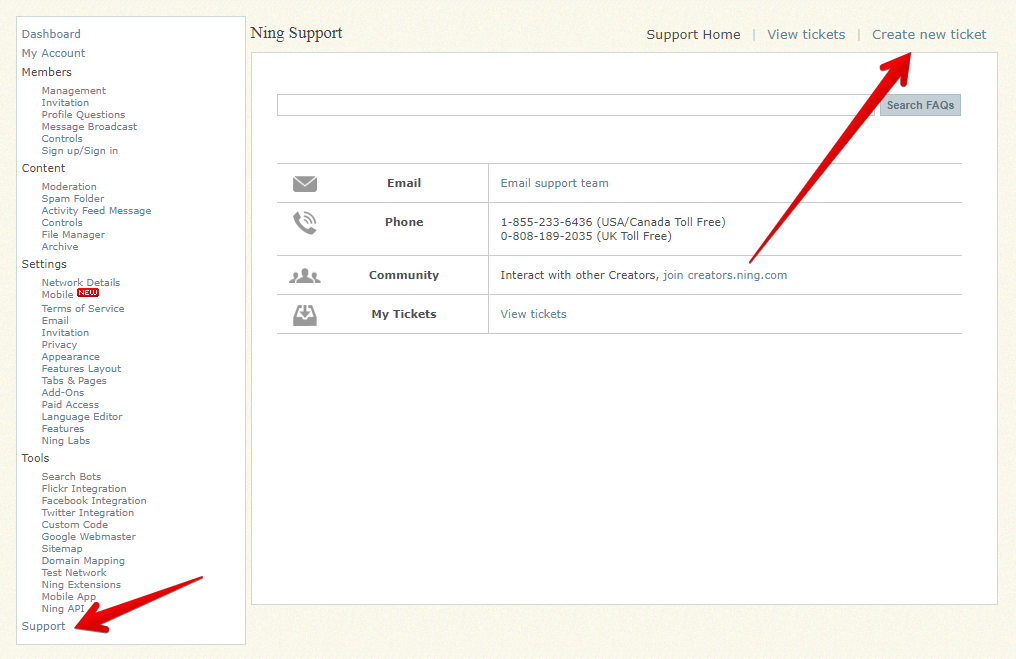Open Email under Settings
1016x659 pixels.
[x=55, y=321]
